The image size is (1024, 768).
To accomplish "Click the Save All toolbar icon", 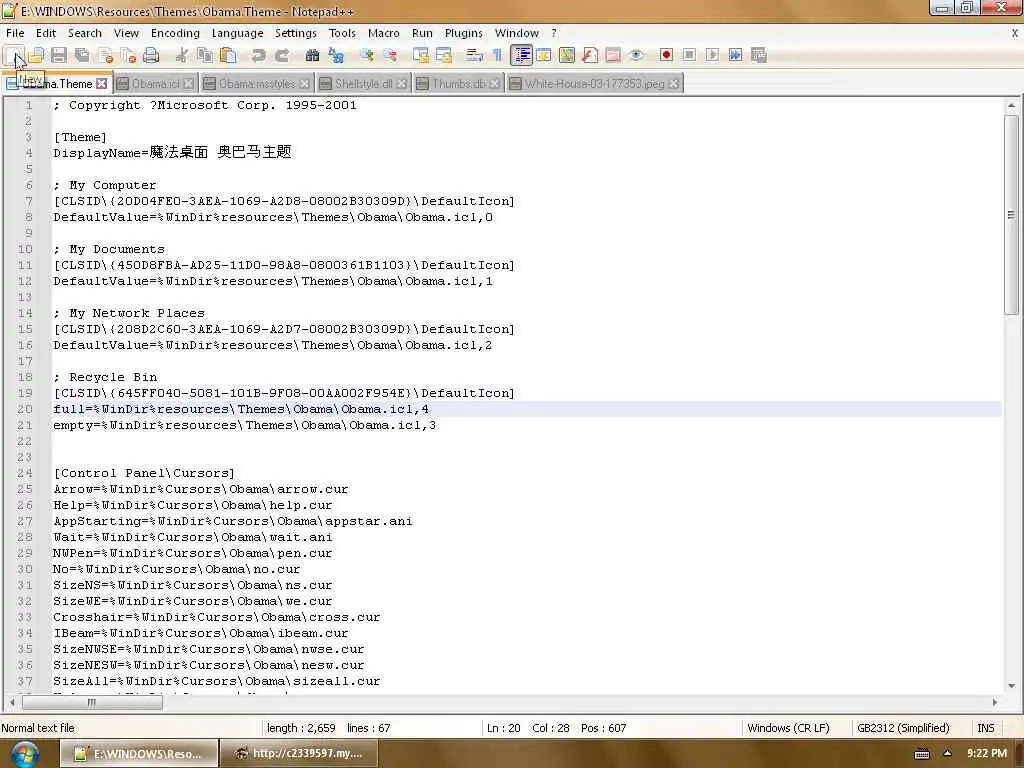I will tap(82, 56).
